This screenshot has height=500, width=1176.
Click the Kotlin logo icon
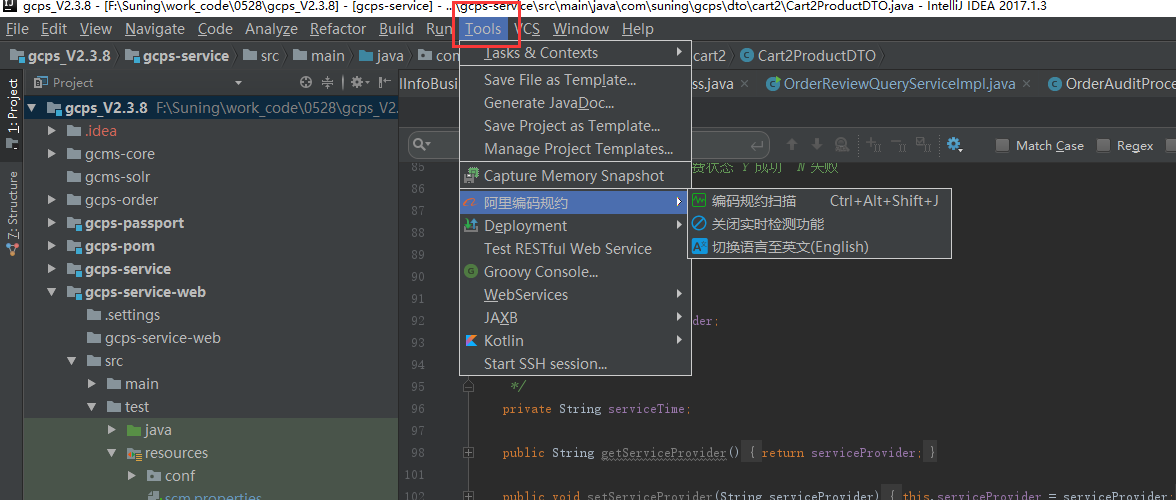tap(471, 340)
